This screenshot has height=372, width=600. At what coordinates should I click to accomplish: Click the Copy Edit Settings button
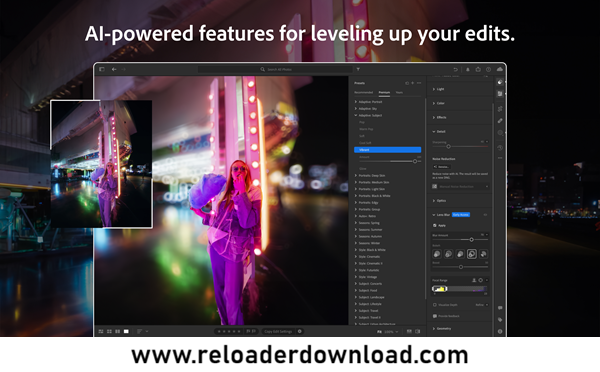278,331
